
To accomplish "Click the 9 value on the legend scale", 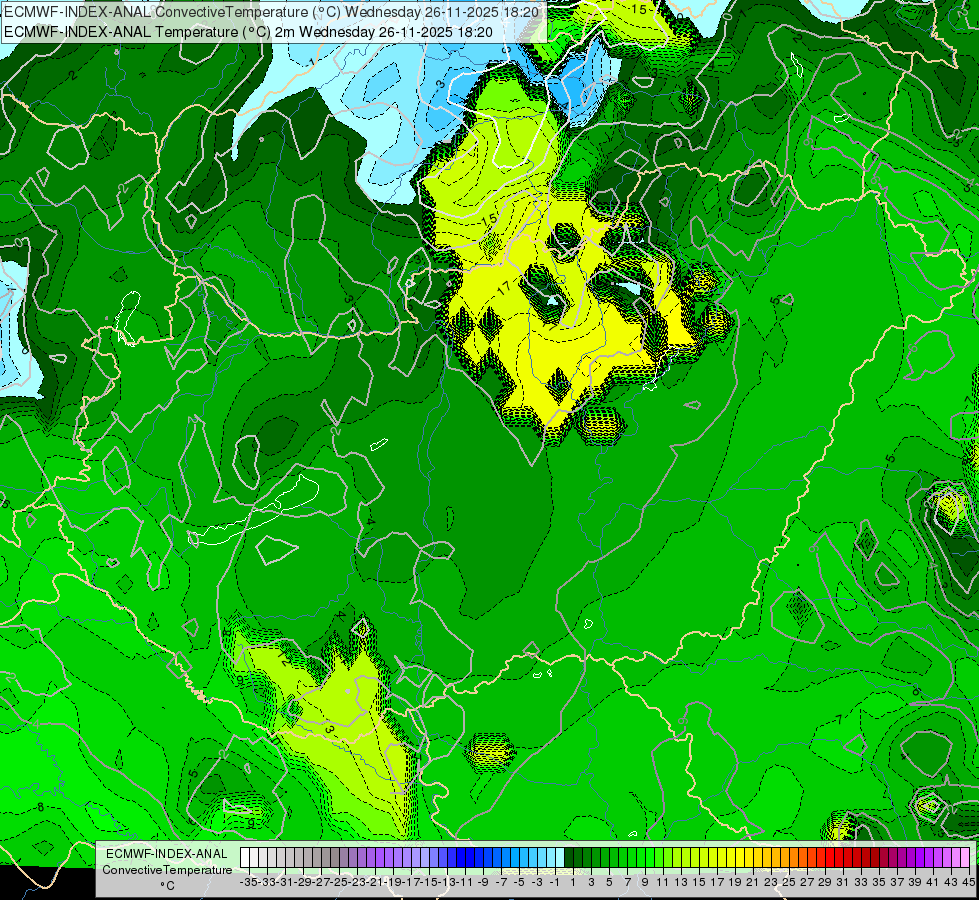I will (x=645, y=882).
